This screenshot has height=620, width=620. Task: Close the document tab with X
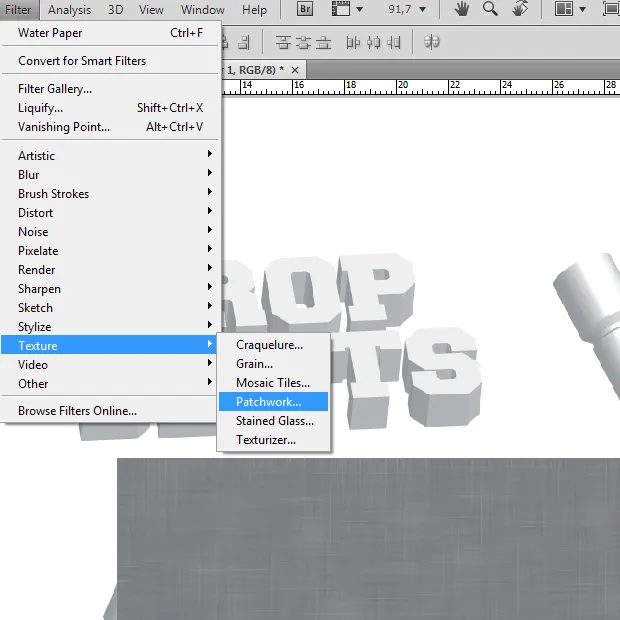click(295, 69)
